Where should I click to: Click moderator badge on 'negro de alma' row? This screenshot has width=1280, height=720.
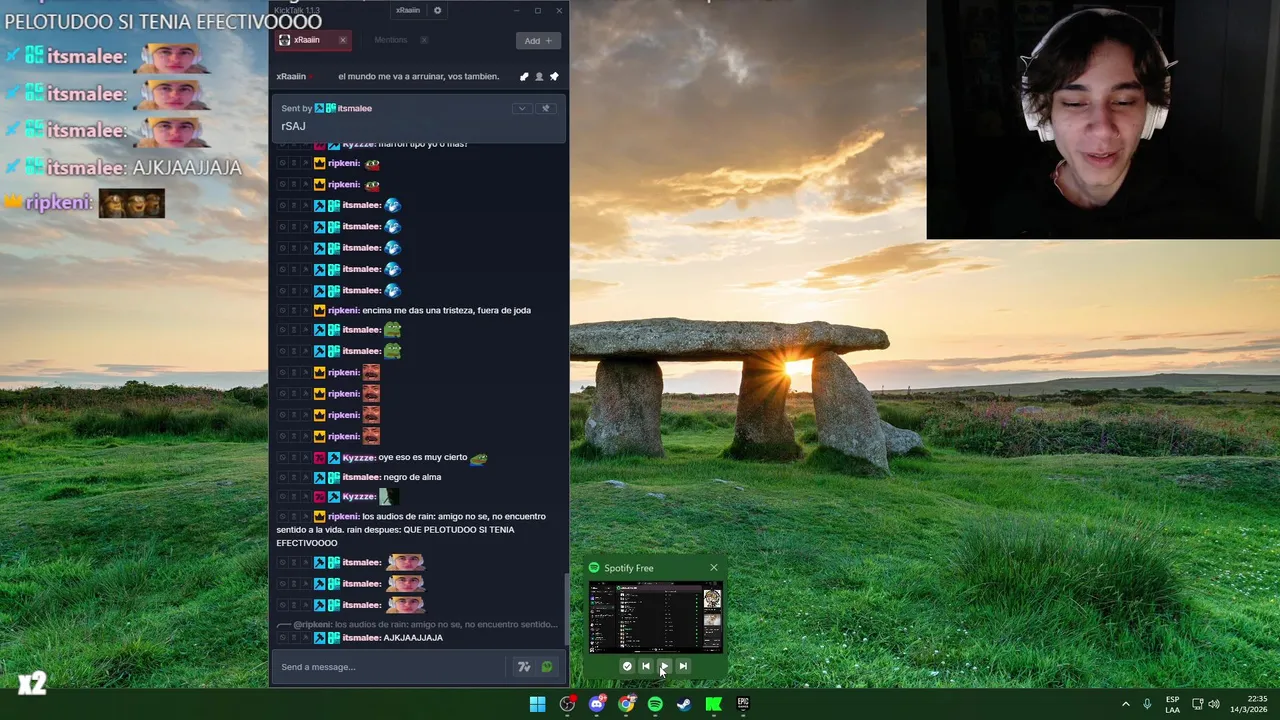[x=320, y=478]
